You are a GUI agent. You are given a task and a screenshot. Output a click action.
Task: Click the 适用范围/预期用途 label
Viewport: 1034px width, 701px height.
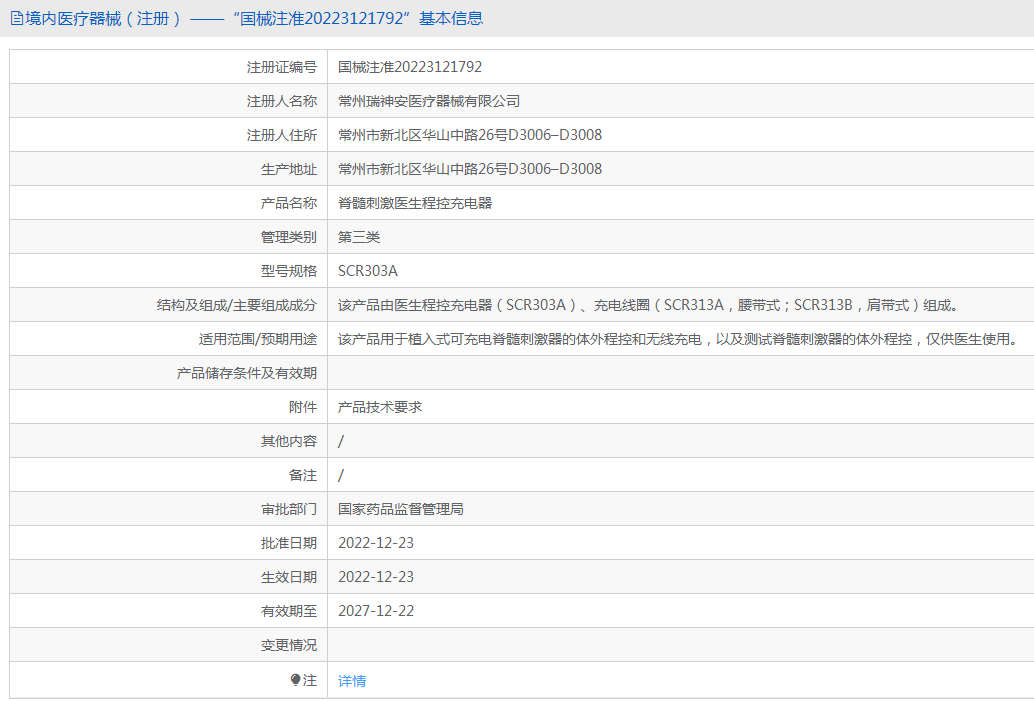(x=258, y=339)
